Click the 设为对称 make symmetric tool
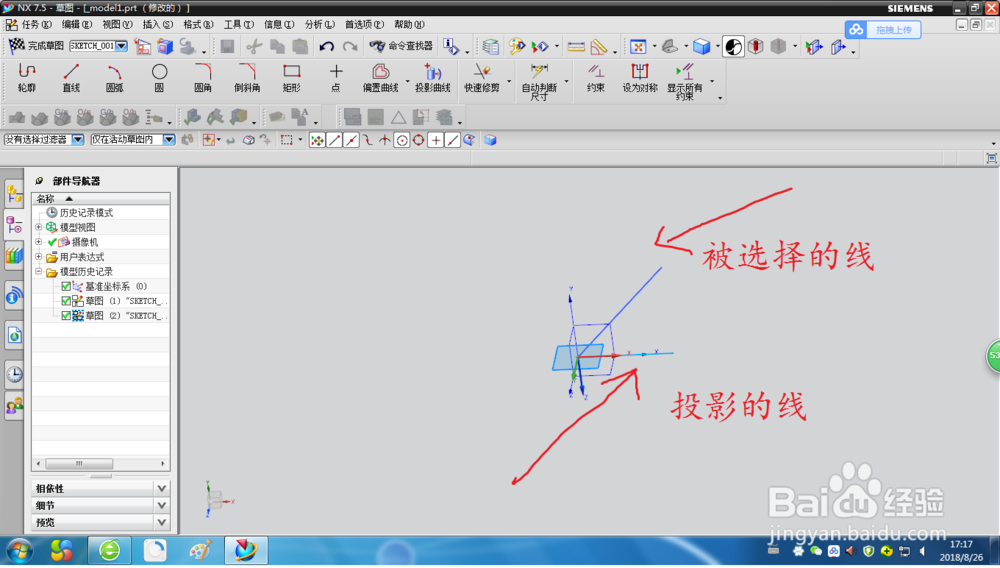Screen dimensions: 1000x568 (640, 78)
